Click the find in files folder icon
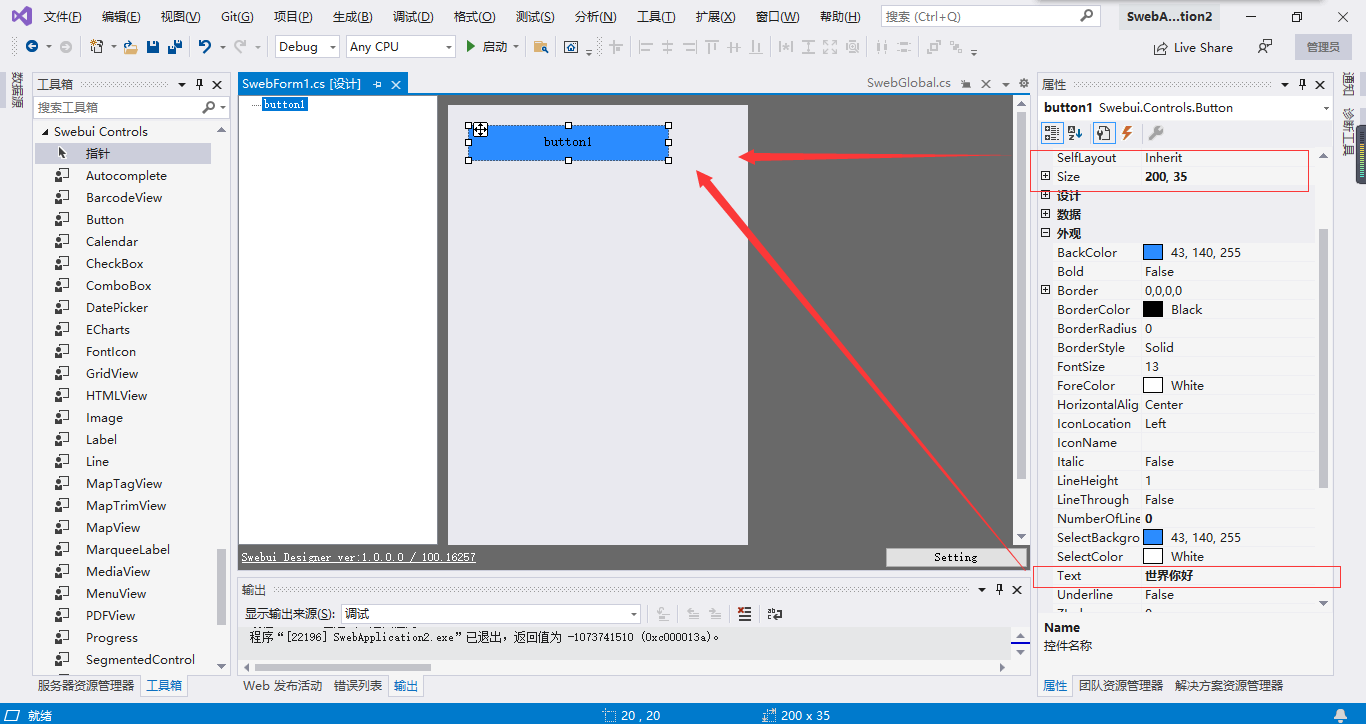The width and height of the screenshot is (1366, 724). (x=541, y=47)
